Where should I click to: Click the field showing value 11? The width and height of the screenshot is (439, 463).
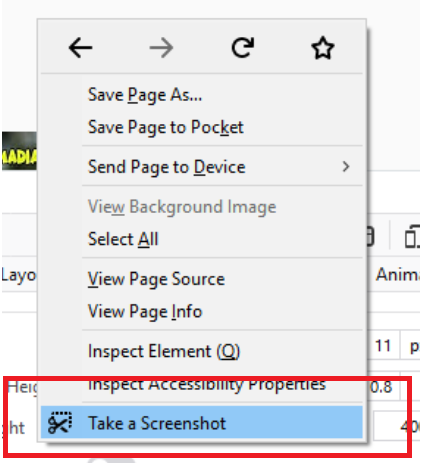(x=383, y=346)
